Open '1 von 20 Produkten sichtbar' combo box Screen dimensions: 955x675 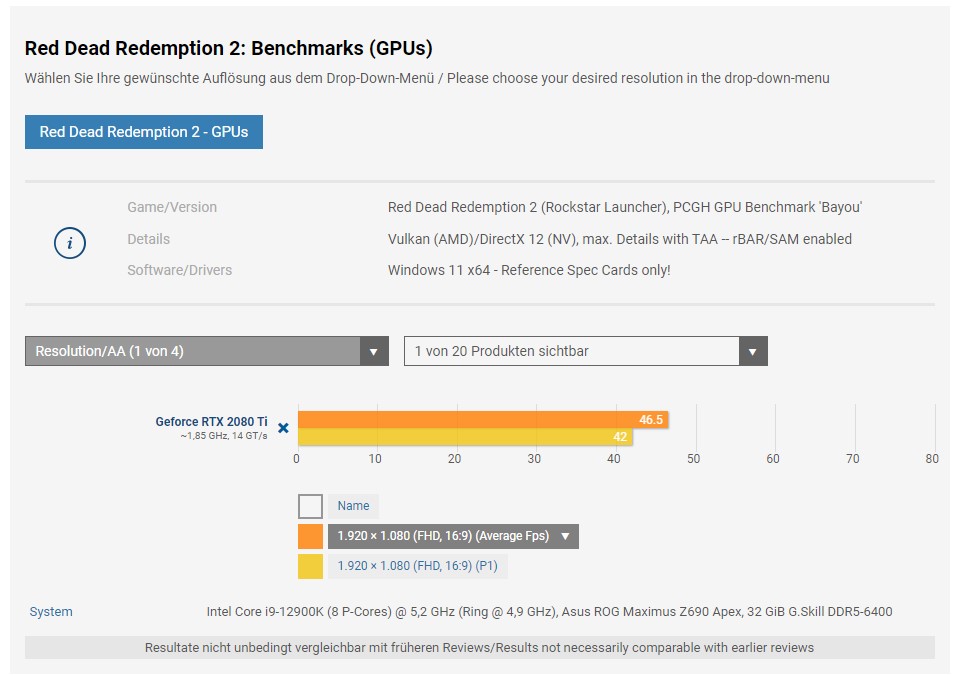585,352
